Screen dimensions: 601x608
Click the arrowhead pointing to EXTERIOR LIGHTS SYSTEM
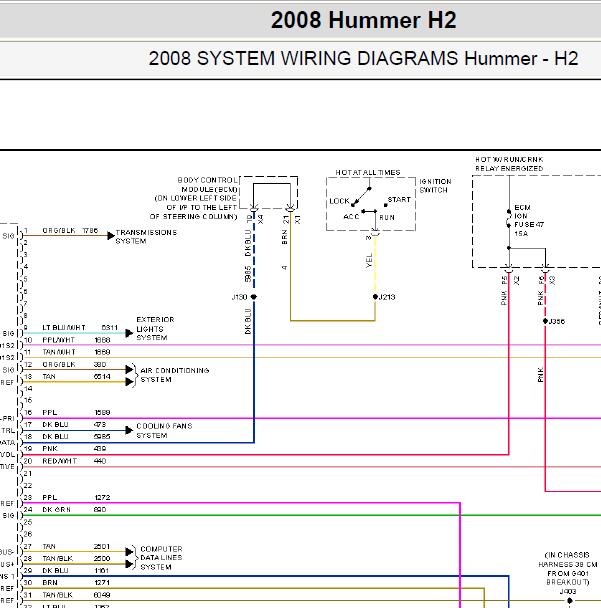130,333
